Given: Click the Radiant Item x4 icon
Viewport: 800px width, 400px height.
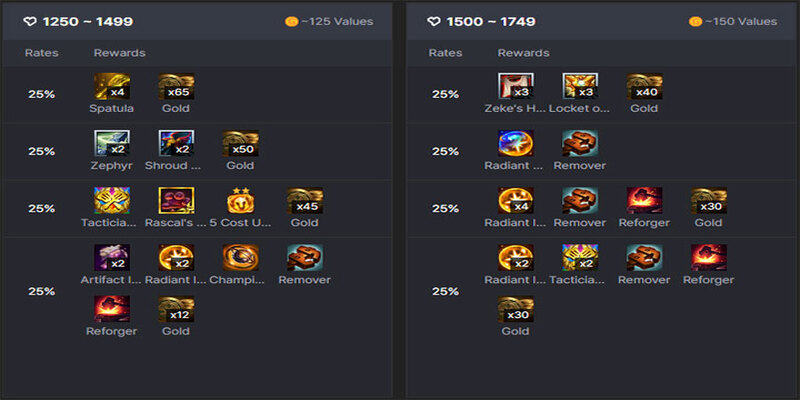Looking at the screenshot, I should pos(516,201).
